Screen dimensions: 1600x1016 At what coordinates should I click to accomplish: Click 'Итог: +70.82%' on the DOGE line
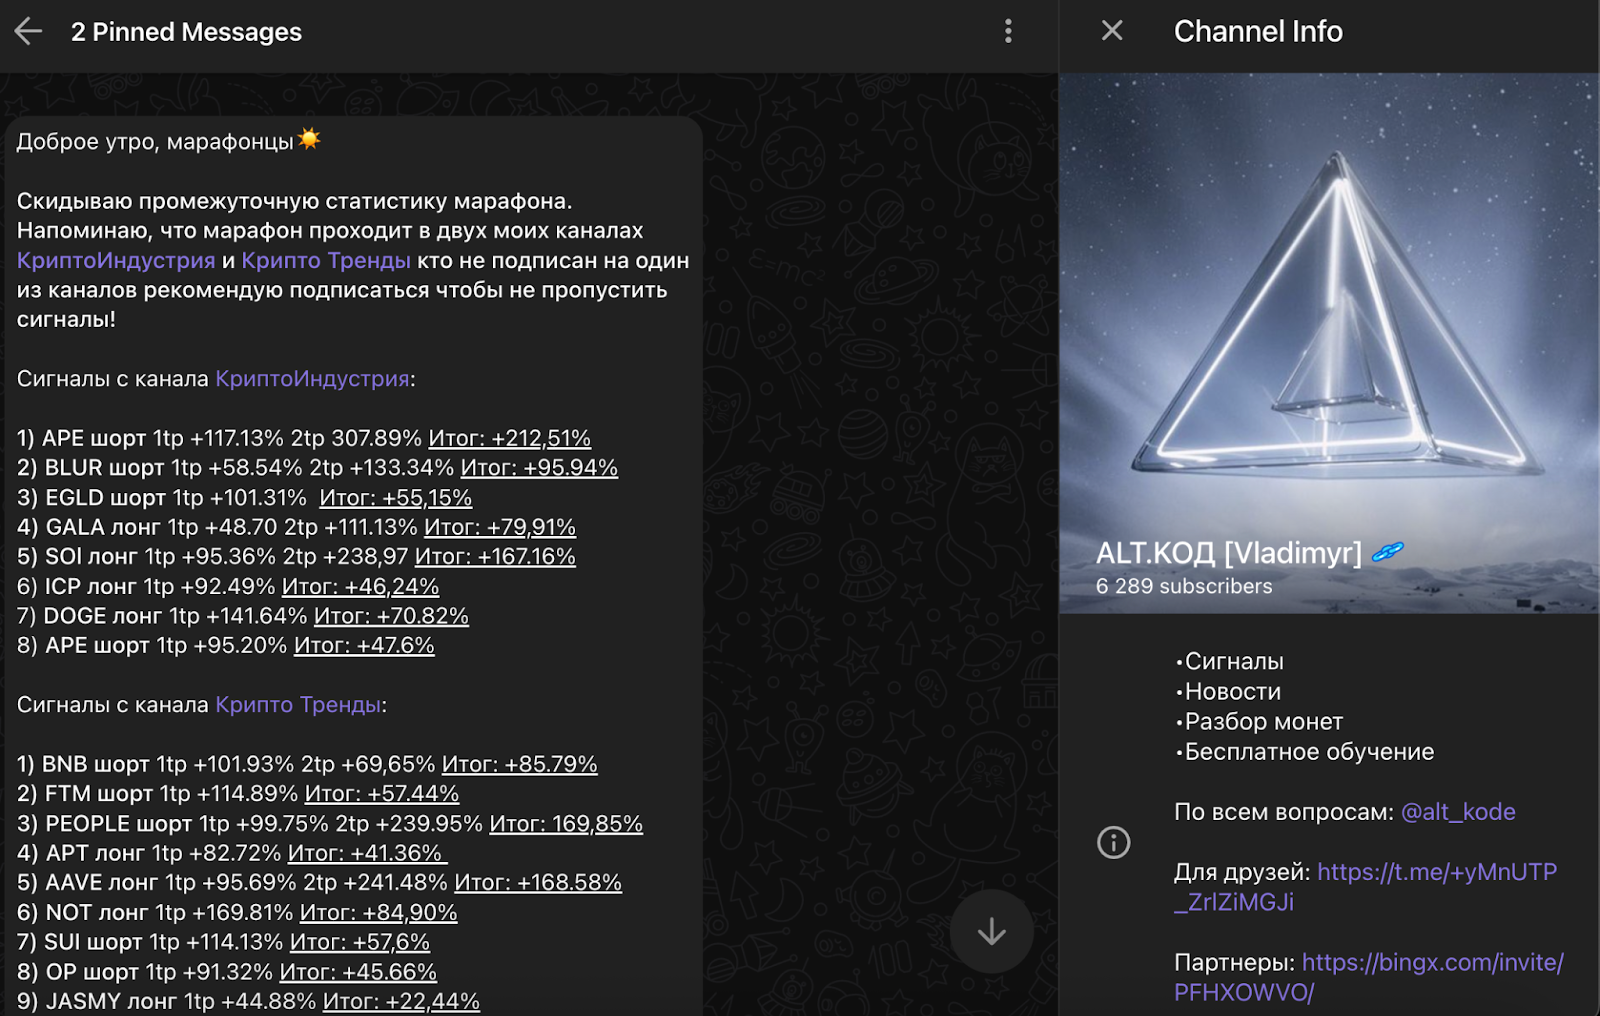tap(391, 616)
